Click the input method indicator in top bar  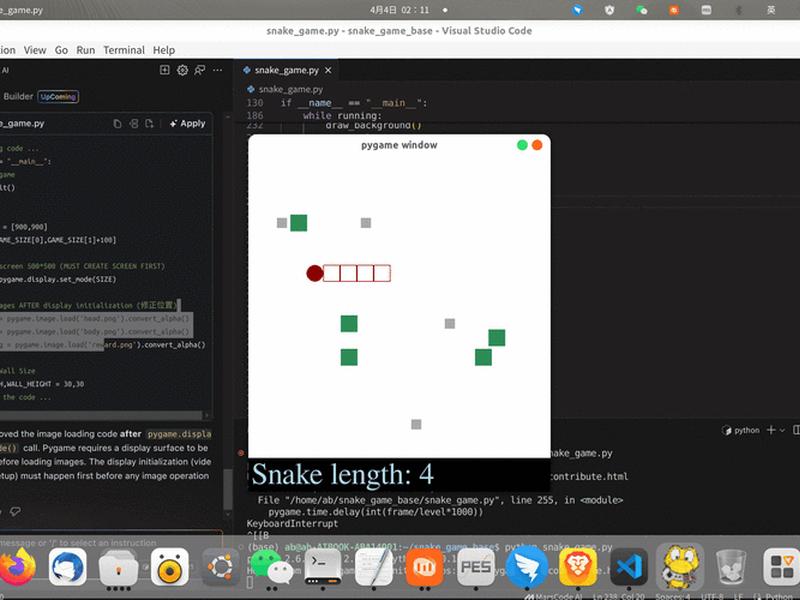coord(771,10)
